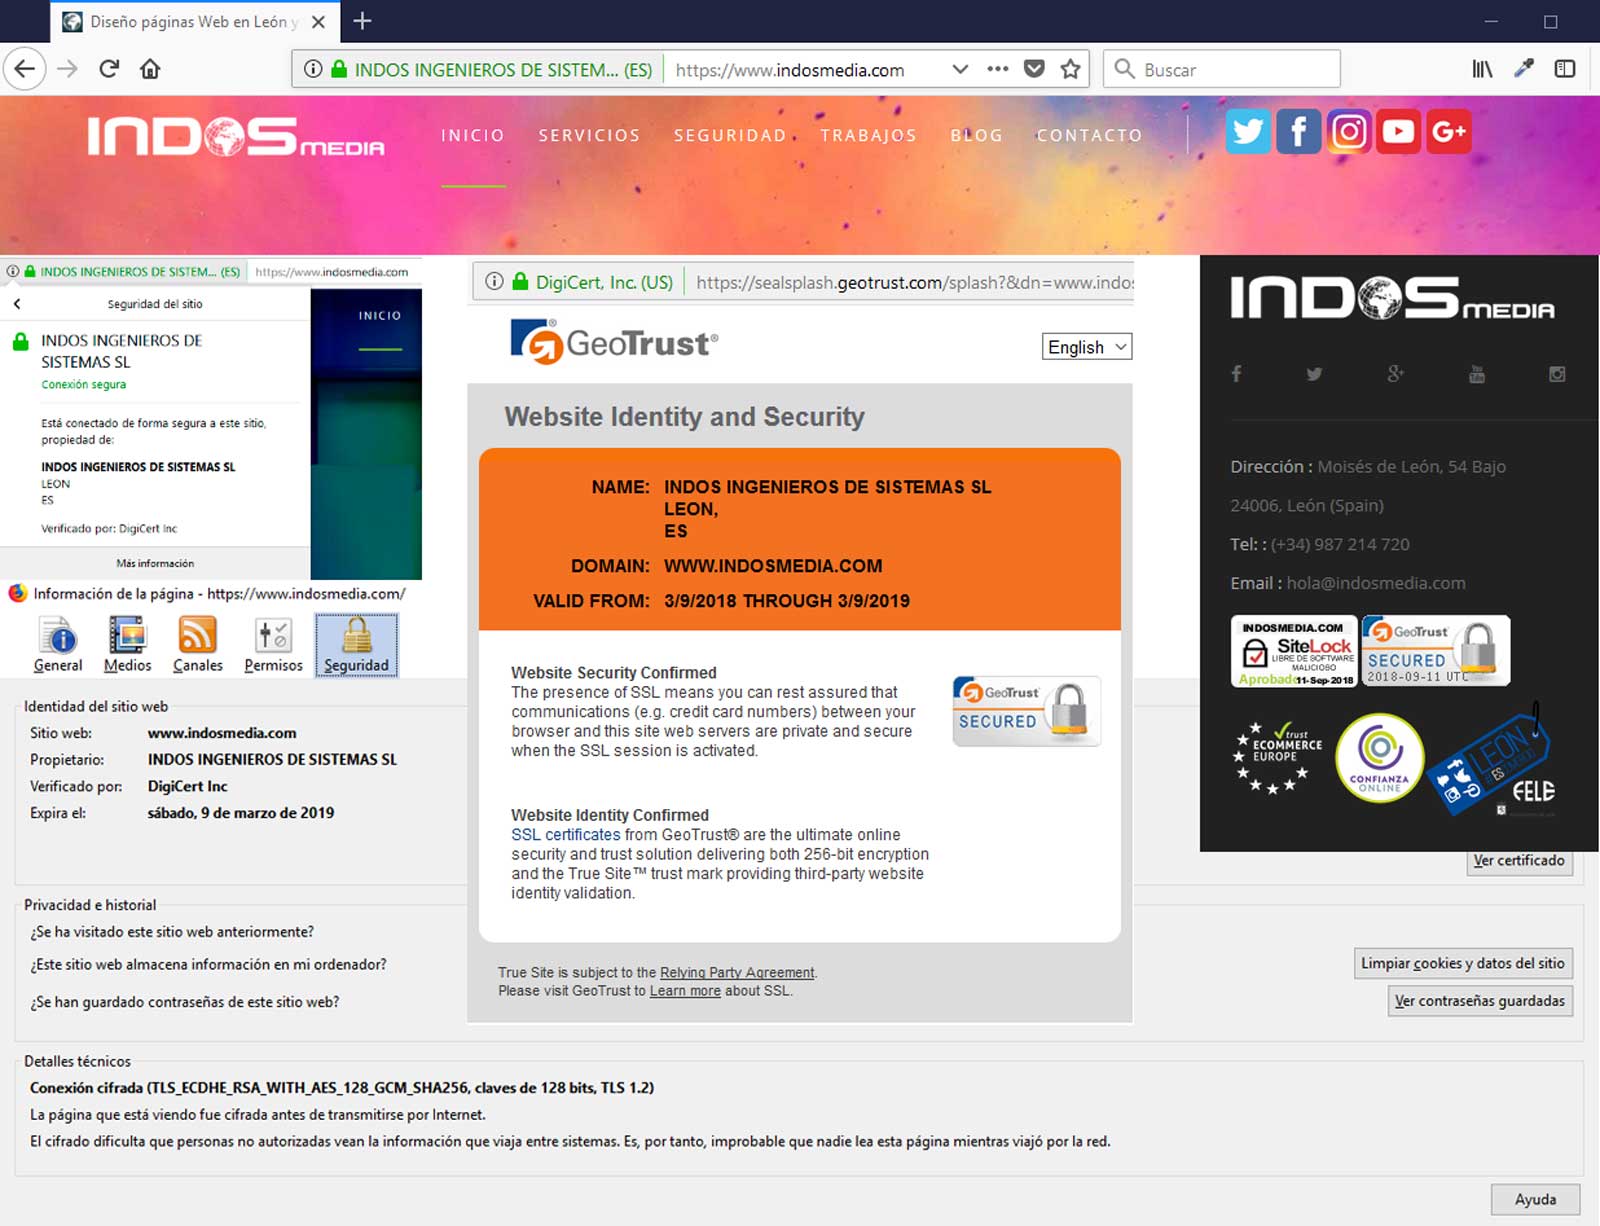Viewport: 1600px width, 1226px height.
Task: Click the hola@indosmedia.com email link
Action: (x=1376, y=583)
